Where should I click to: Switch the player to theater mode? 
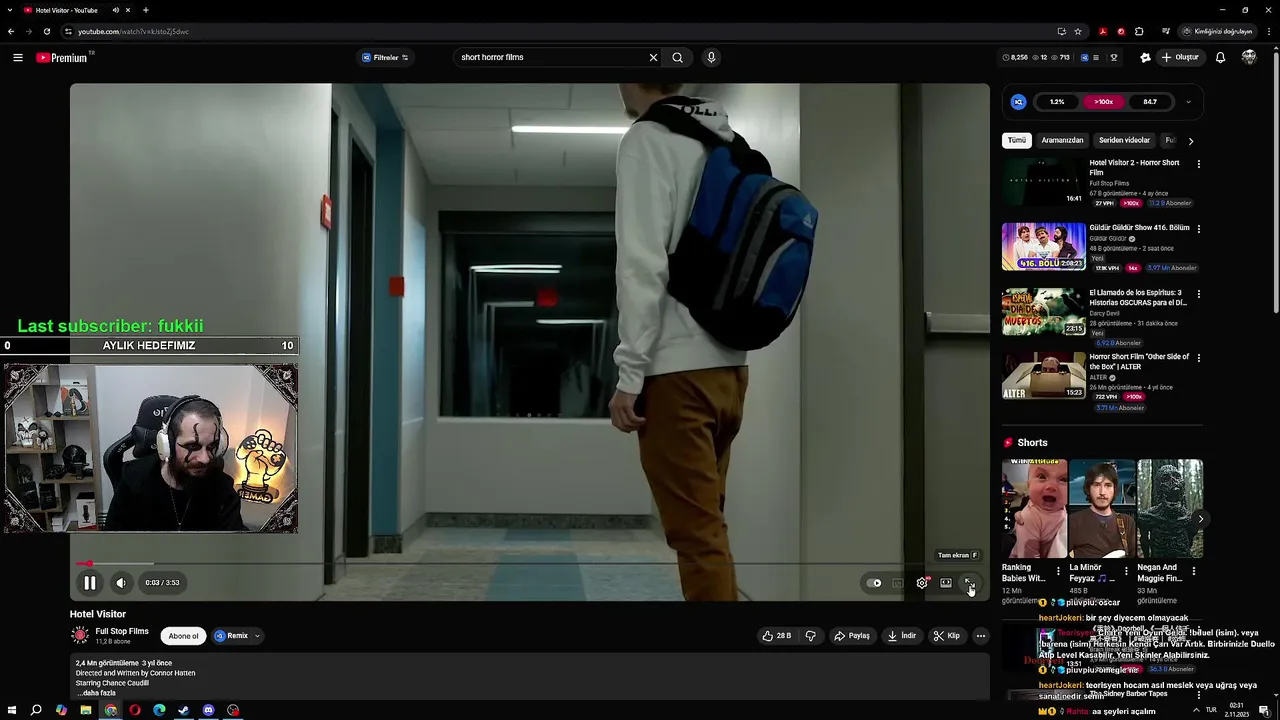click(x=946, y=583)
